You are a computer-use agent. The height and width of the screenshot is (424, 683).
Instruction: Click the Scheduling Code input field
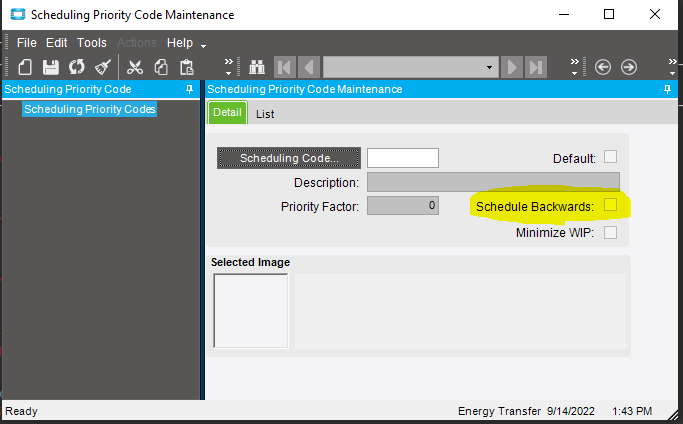[403, 158]
